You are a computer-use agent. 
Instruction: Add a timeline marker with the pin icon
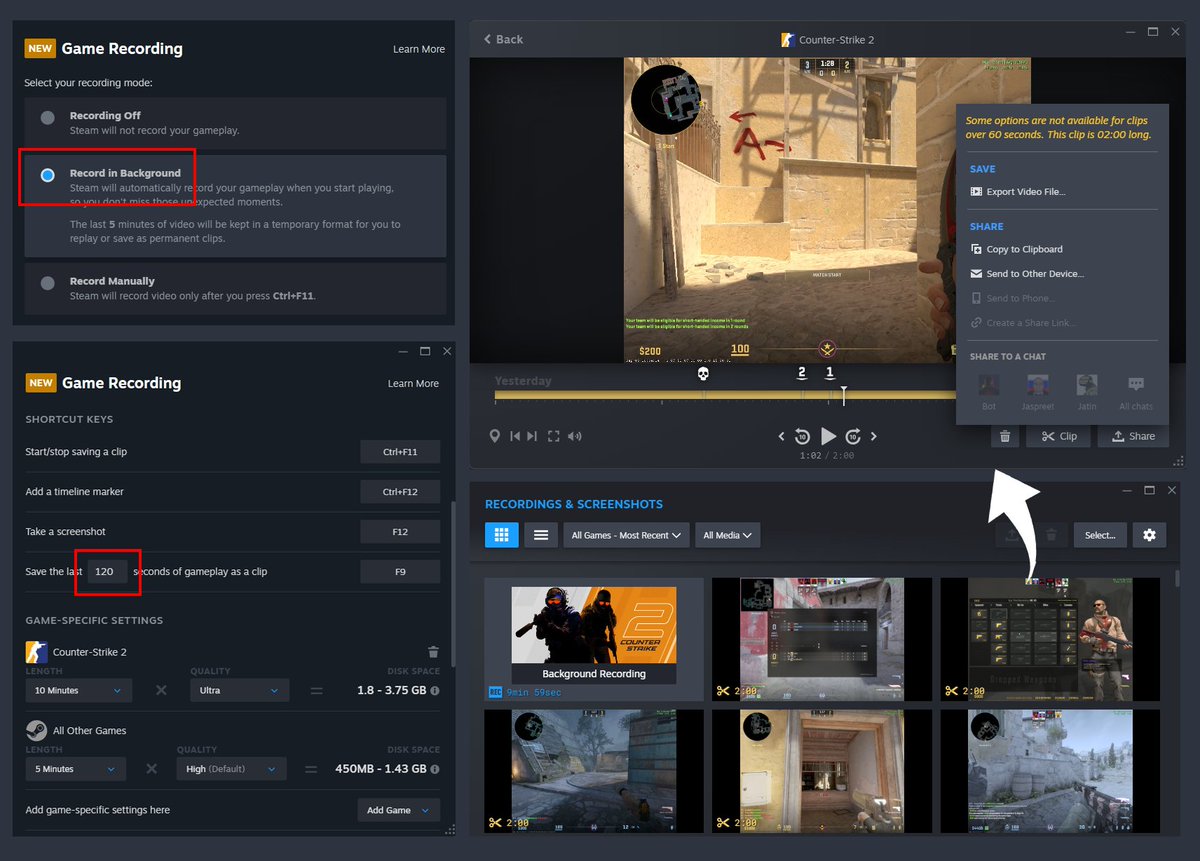(495, 435)
